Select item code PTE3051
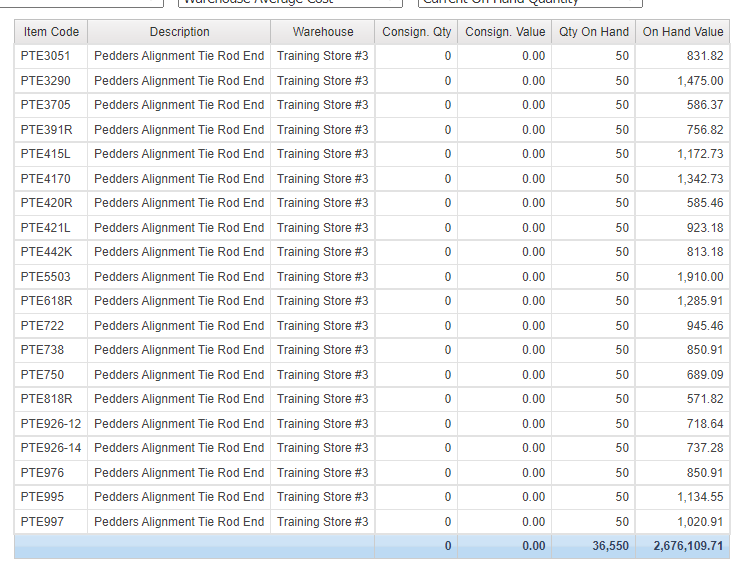The width and height of the screenshot is (748, 575). point(45,56)
